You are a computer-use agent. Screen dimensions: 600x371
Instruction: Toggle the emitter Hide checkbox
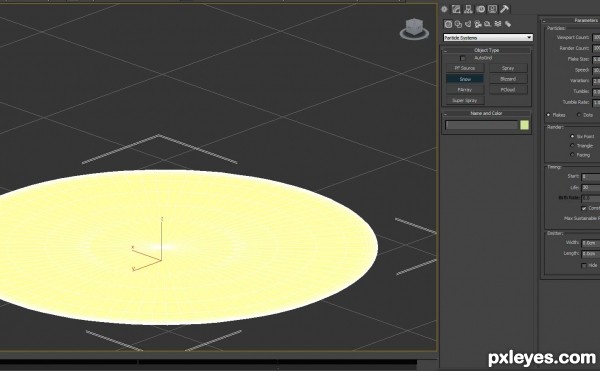(x=584, y=265)
